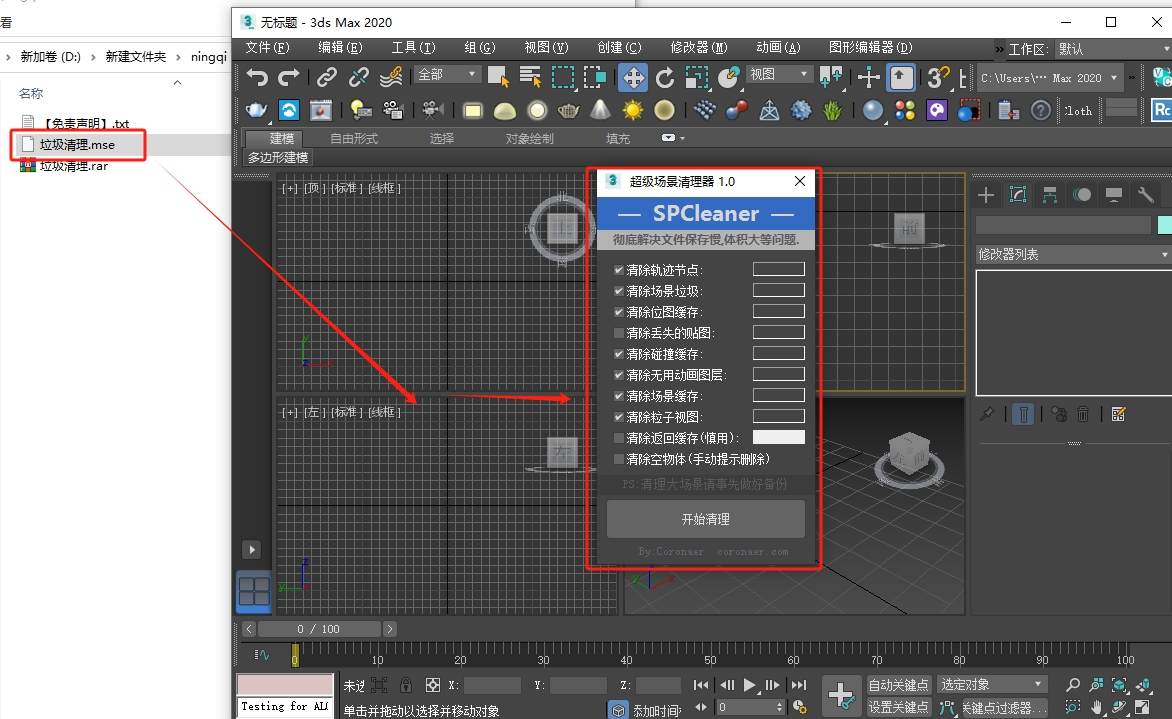
Task: Check the 清除返回缓存(慎用) checkbox
Action: (619, 438)
